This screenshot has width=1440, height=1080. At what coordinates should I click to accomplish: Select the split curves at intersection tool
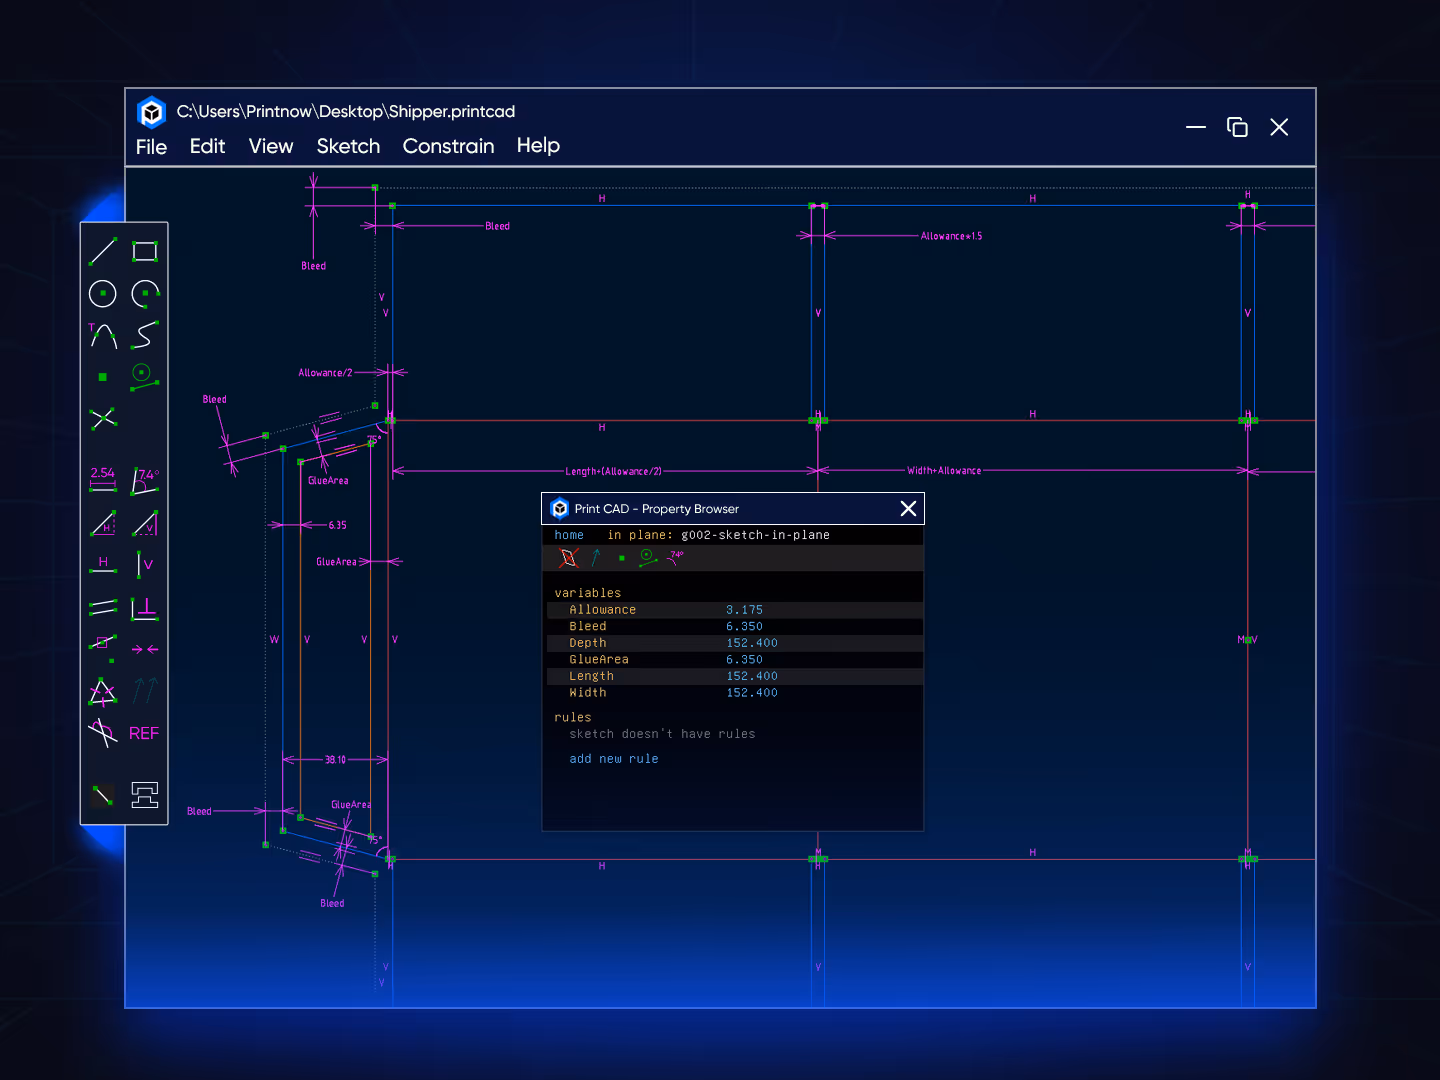pyautogui.click(x=102, y=418)
